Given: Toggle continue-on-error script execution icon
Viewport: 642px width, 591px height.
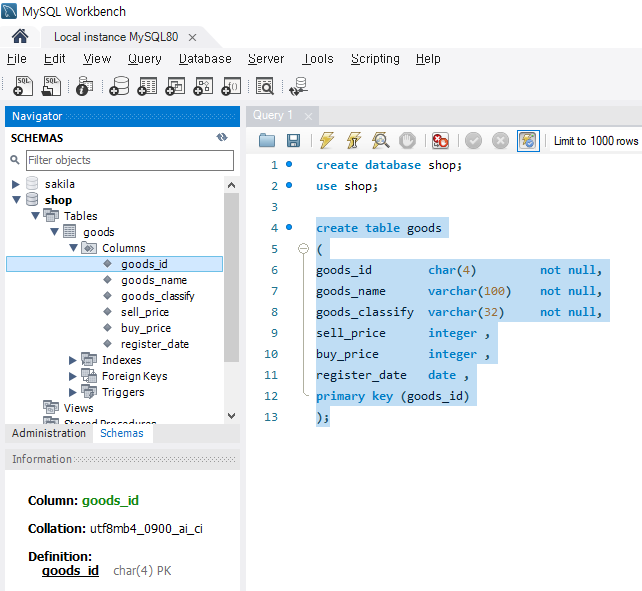Looking at the screenshot, I should pyautogui.click(x=441, y=140).
